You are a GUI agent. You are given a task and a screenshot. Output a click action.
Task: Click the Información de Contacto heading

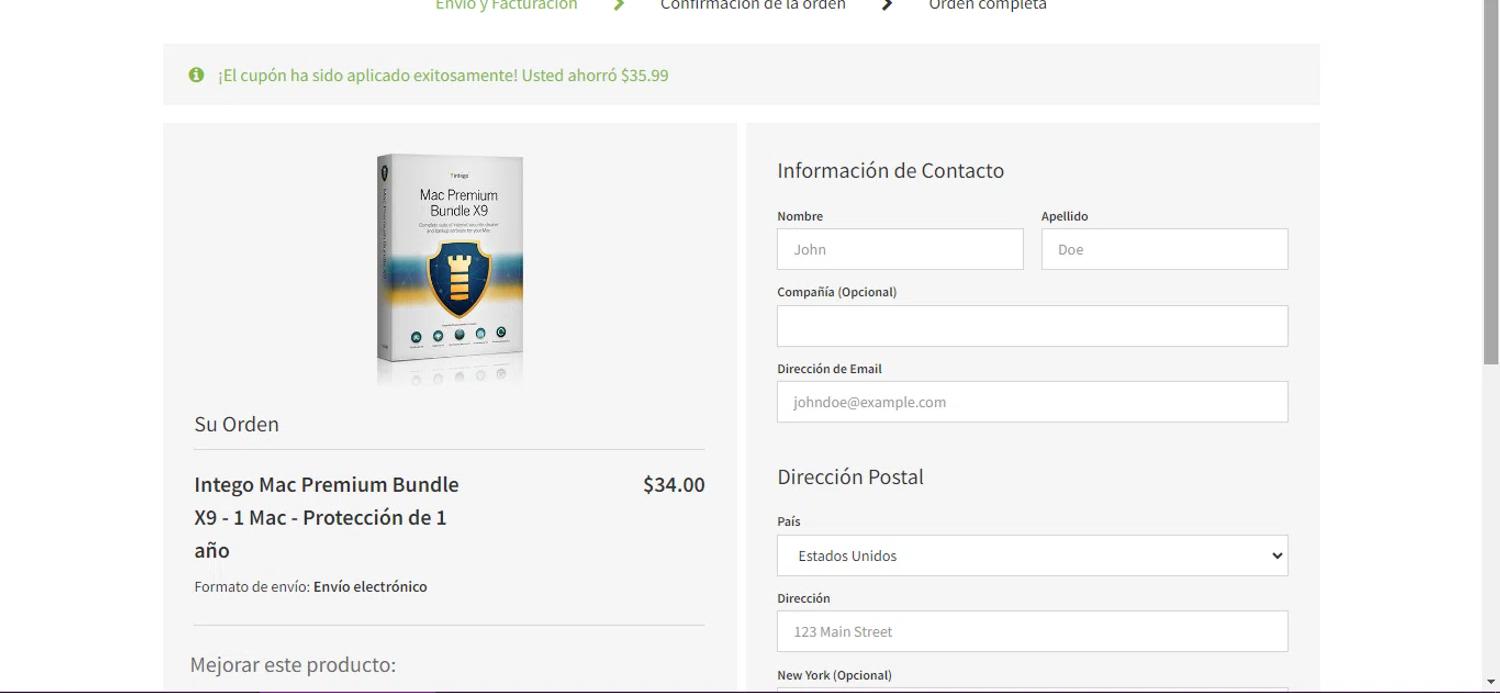pyautogui.click(x=890, y=171)
